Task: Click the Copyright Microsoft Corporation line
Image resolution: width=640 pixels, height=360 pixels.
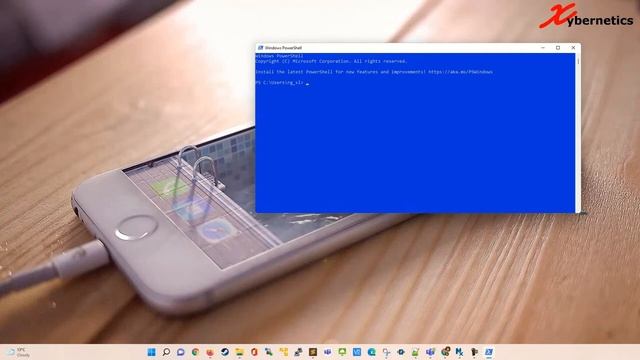Action: [x=331, y=61]
